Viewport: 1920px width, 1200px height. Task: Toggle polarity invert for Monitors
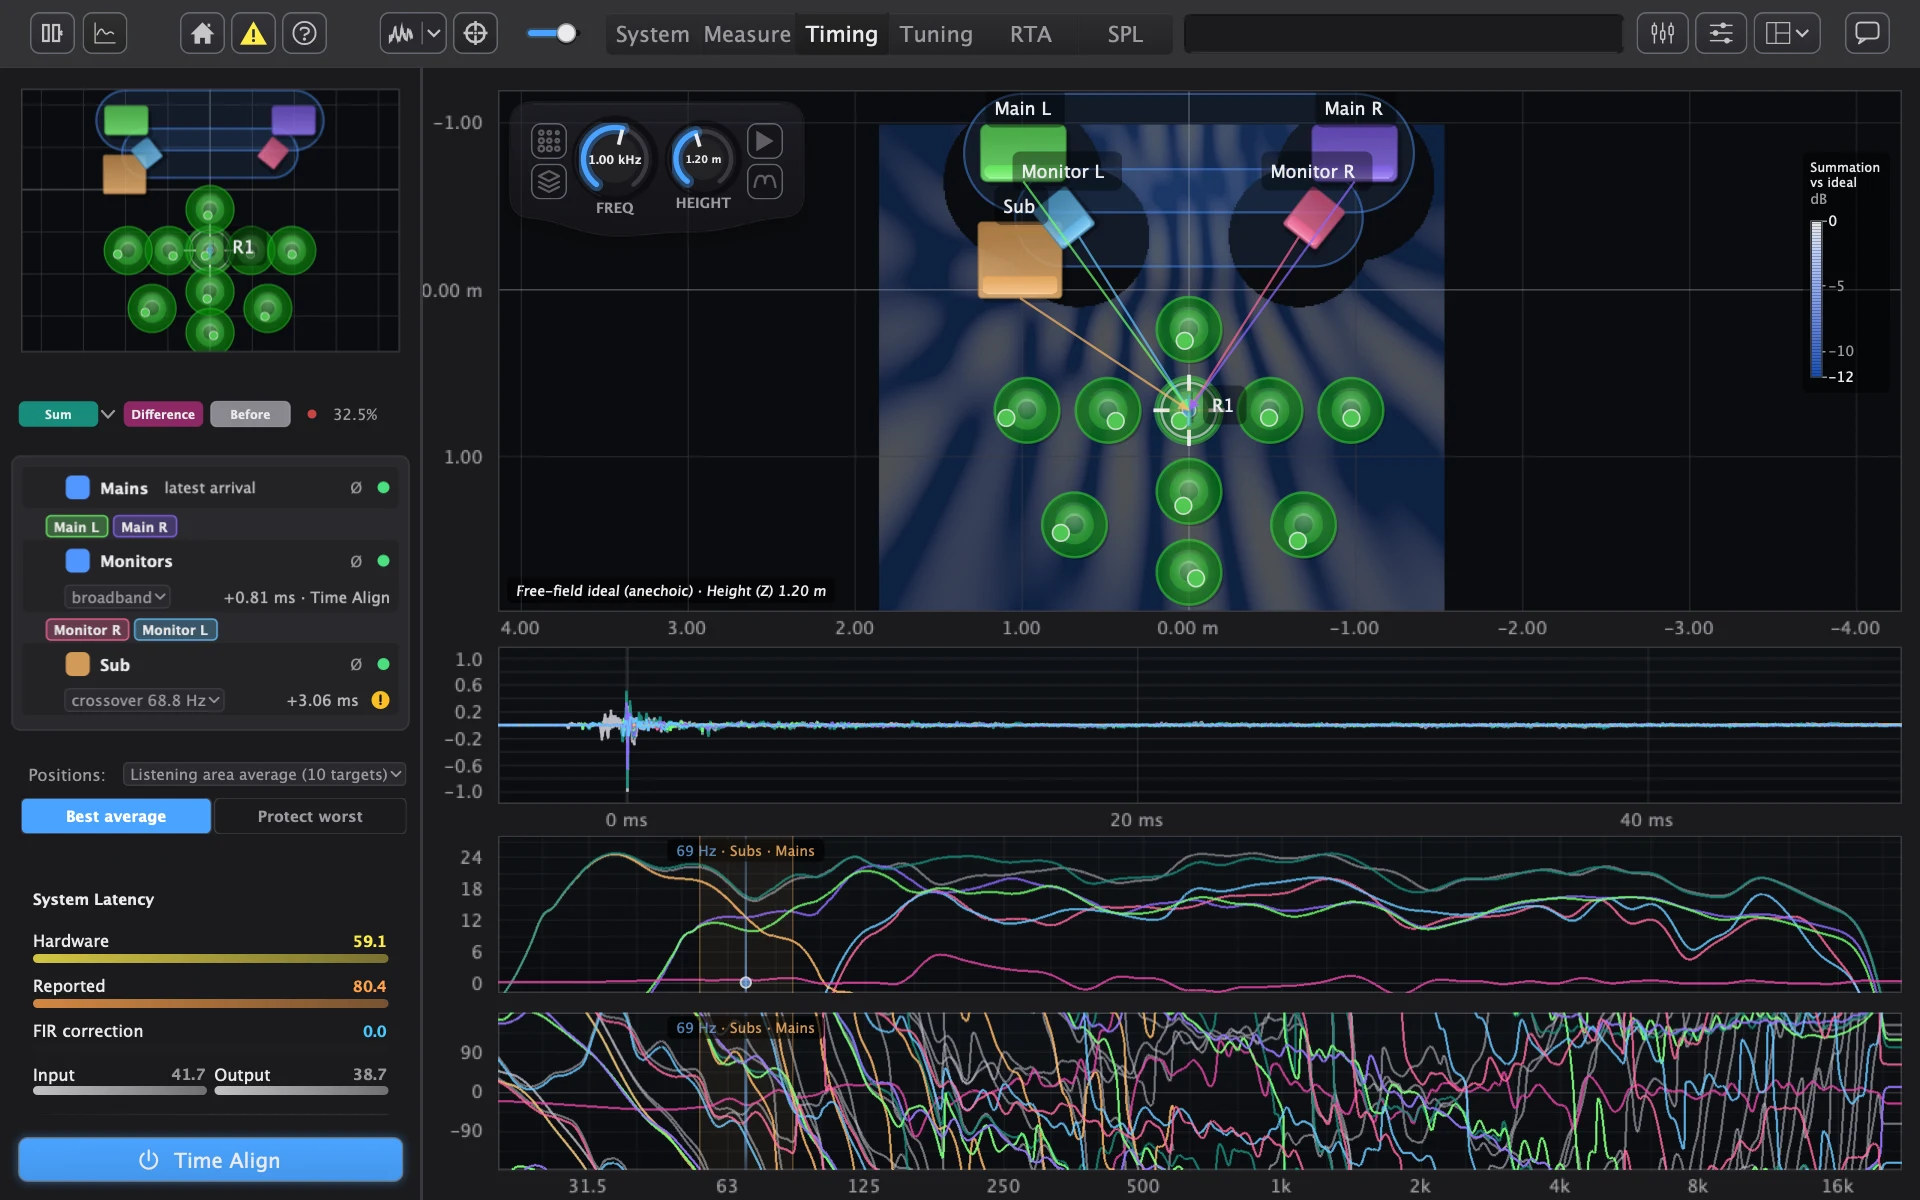[356, 561]
